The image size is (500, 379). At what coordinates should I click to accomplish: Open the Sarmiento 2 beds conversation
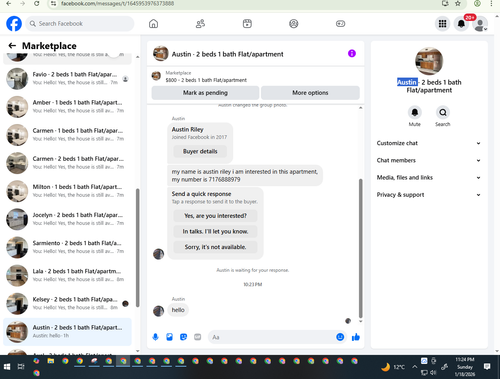67,247
